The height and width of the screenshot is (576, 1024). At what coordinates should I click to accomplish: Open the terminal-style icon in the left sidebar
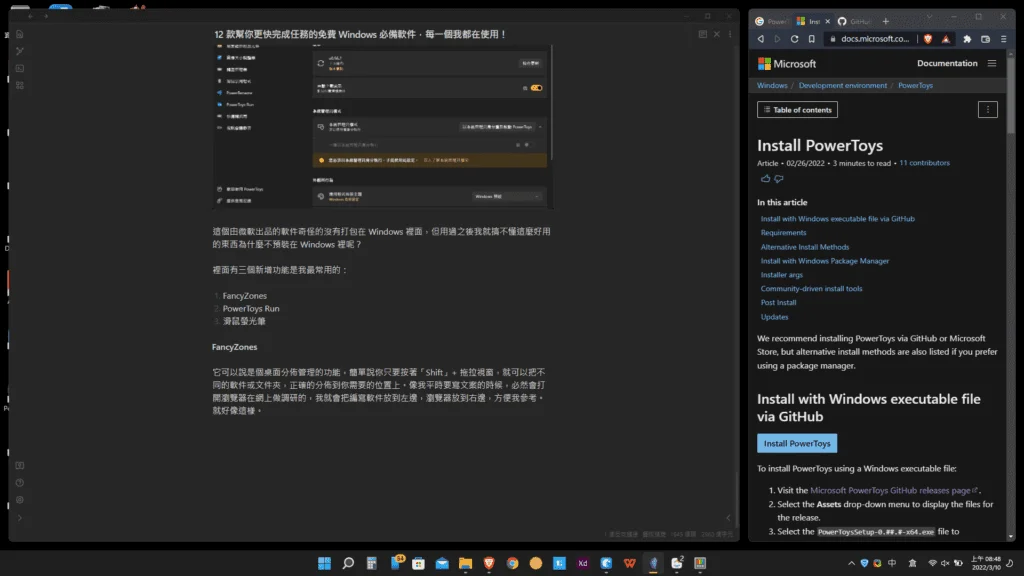coord(20,68)
